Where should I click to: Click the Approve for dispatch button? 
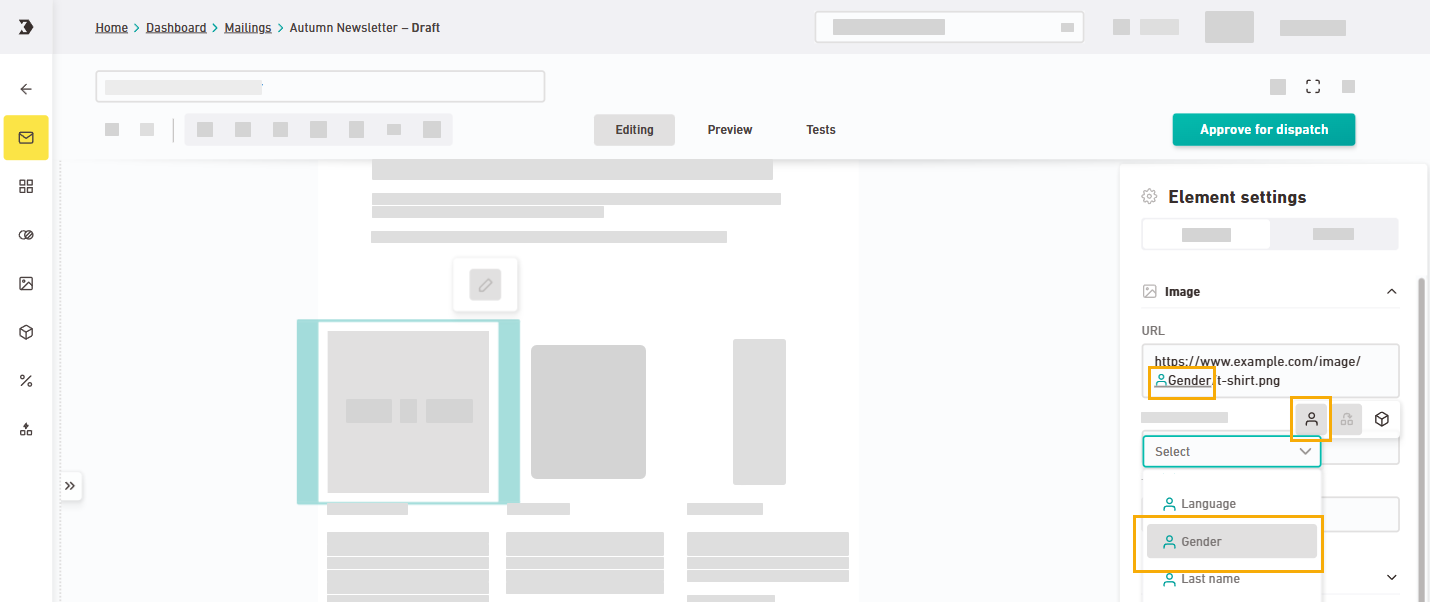pyautogui.click(x=1263, y=130)
